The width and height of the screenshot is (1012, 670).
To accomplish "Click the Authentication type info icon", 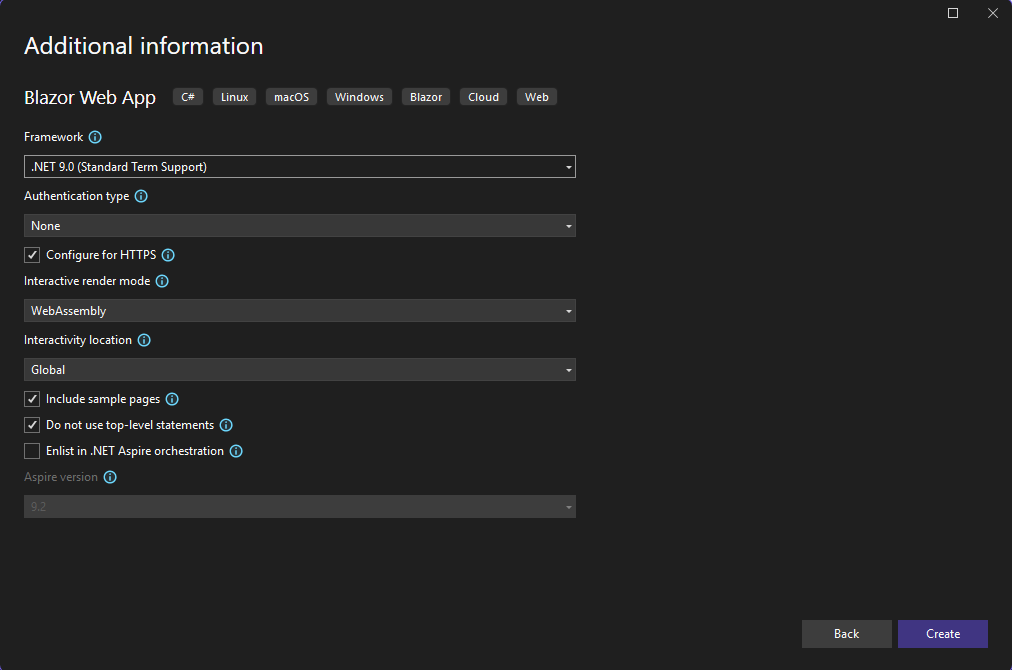I will pos(141,196).
